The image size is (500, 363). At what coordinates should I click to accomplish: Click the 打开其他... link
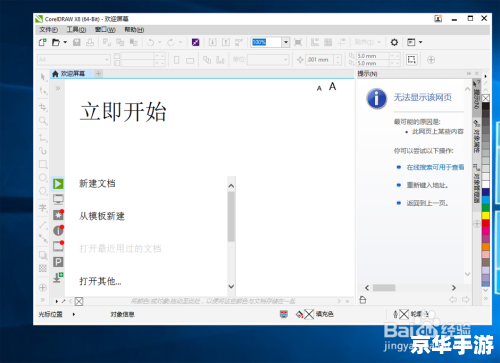100,281
